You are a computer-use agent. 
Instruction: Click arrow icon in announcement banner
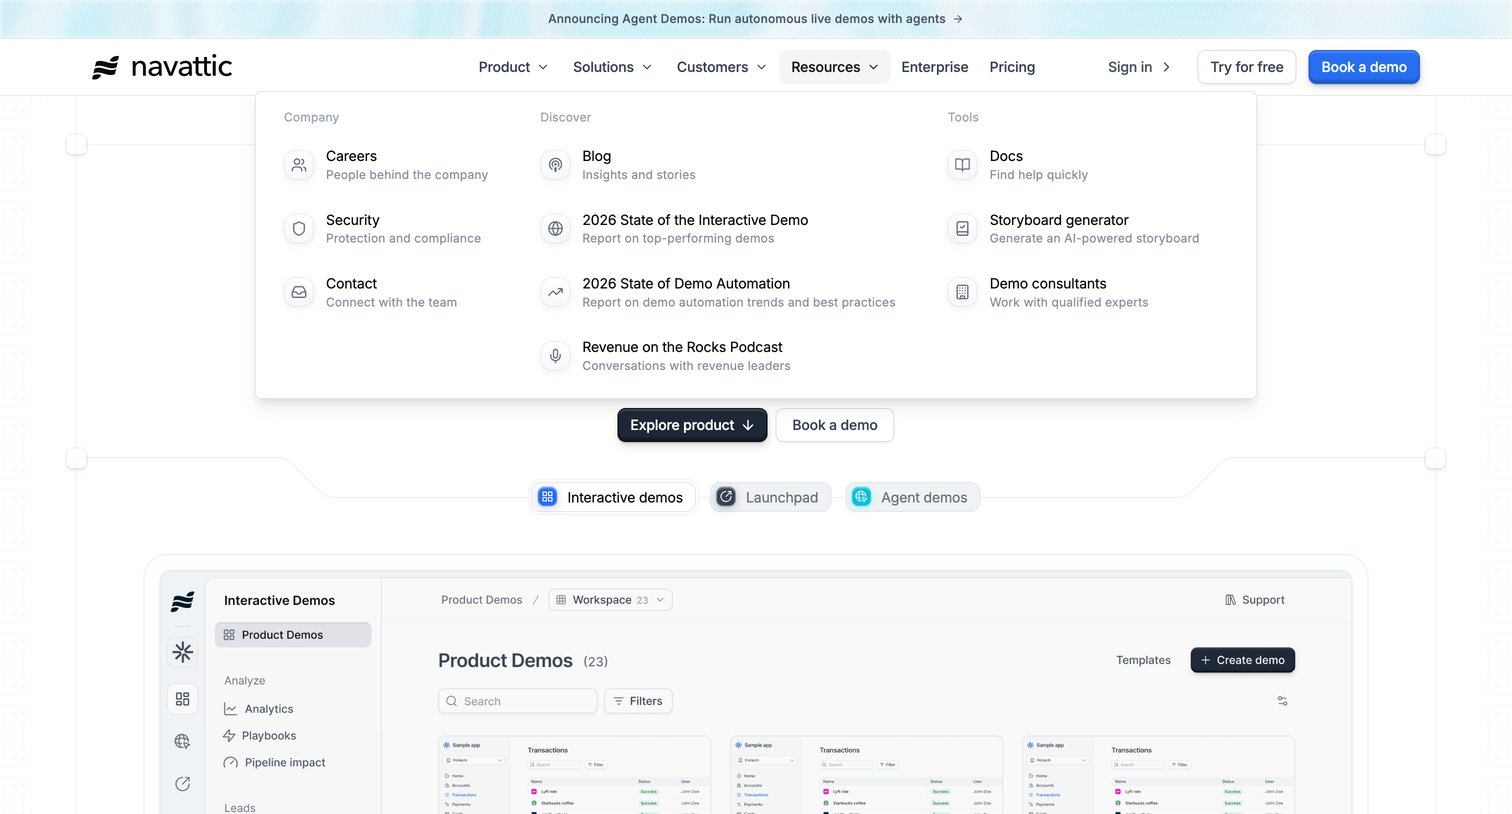click(x=958, y=19)
